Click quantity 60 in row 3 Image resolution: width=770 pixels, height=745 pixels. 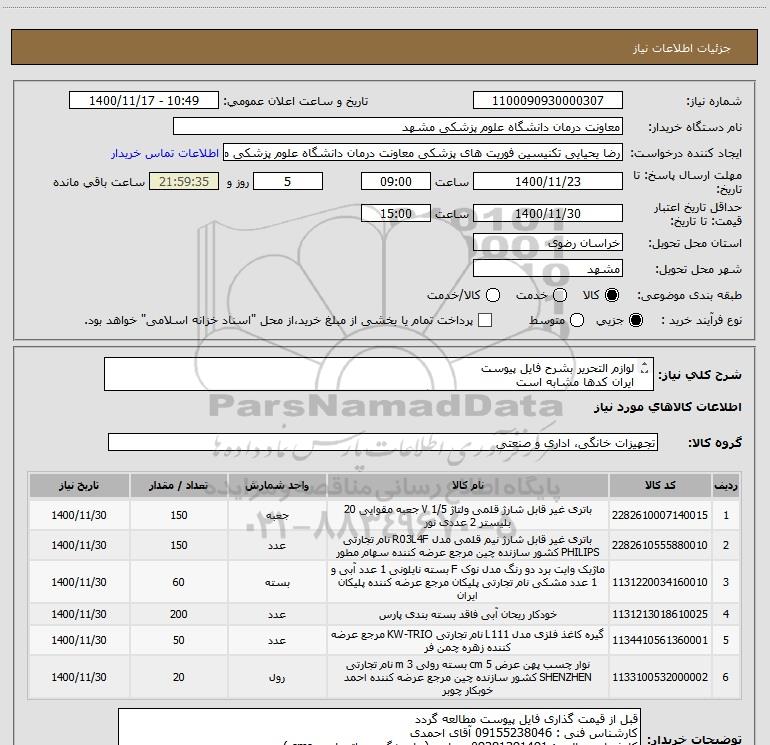(178, 582)
